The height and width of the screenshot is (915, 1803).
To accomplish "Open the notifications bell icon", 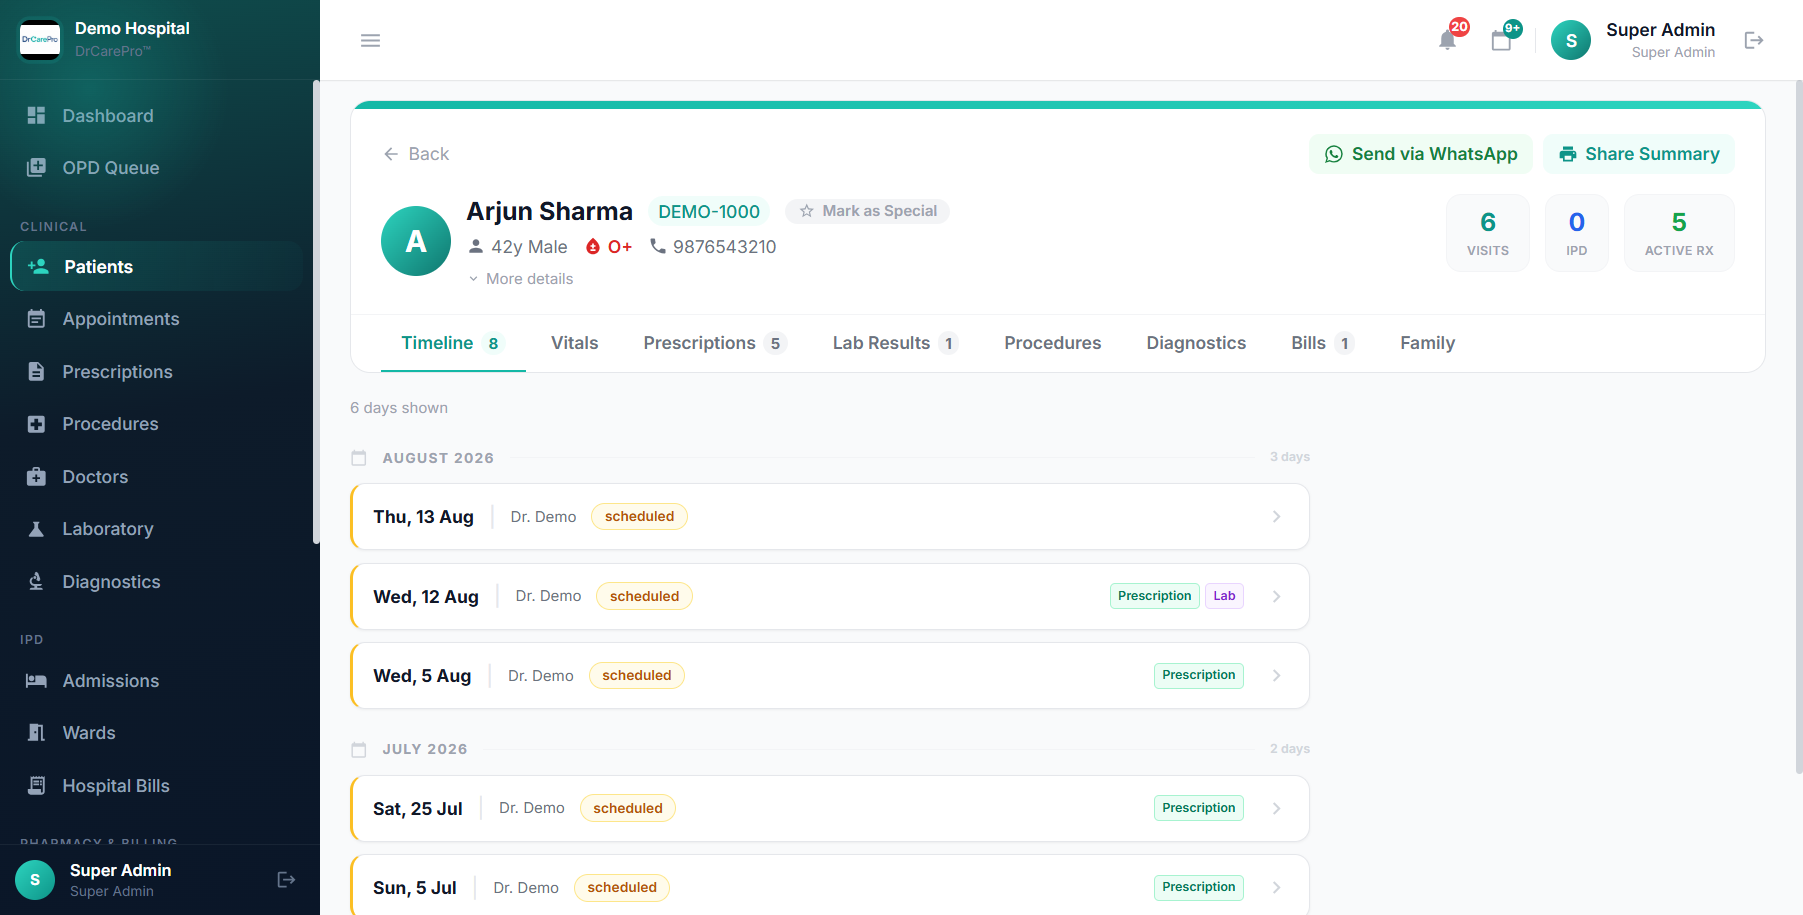I will tap(1447, 40).
